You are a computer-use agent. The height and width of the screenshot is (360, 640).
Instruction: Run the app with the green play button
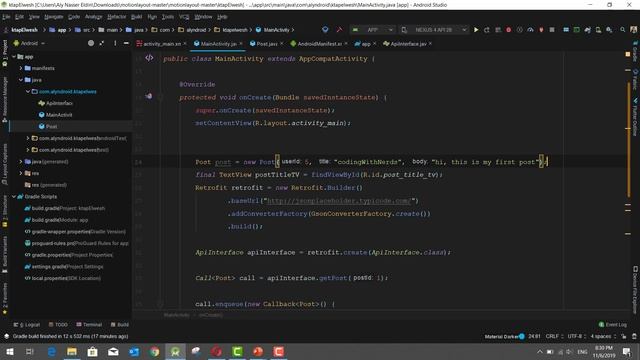click(476, 30)
